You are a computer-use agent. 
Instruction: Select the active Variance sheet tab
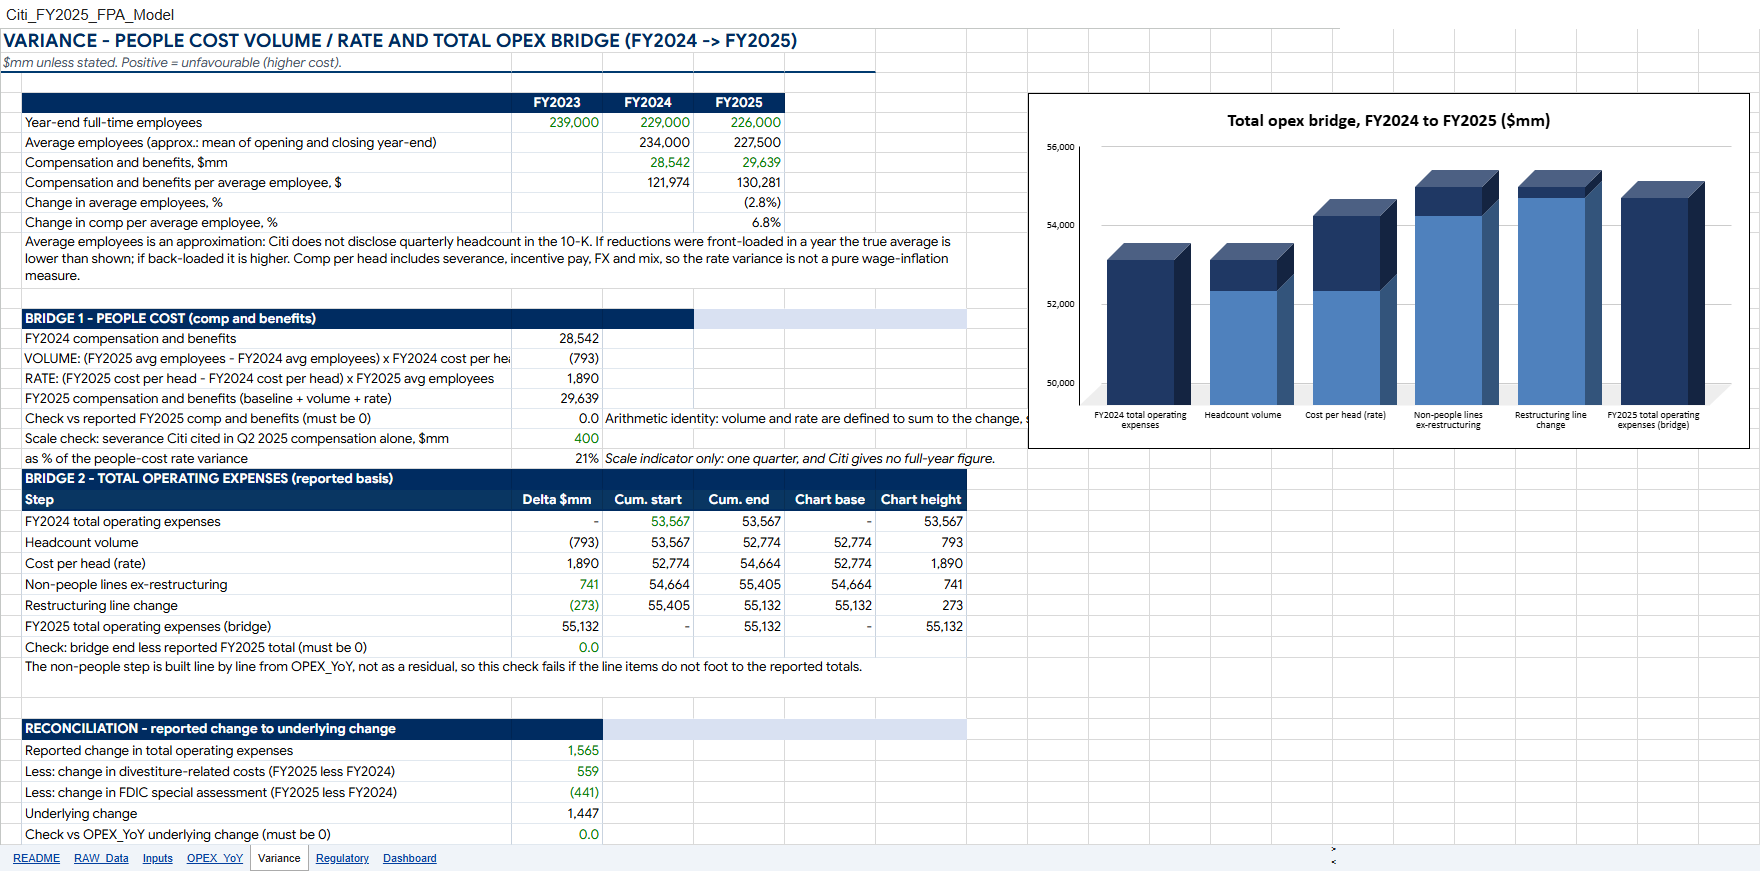coord(279,858)
